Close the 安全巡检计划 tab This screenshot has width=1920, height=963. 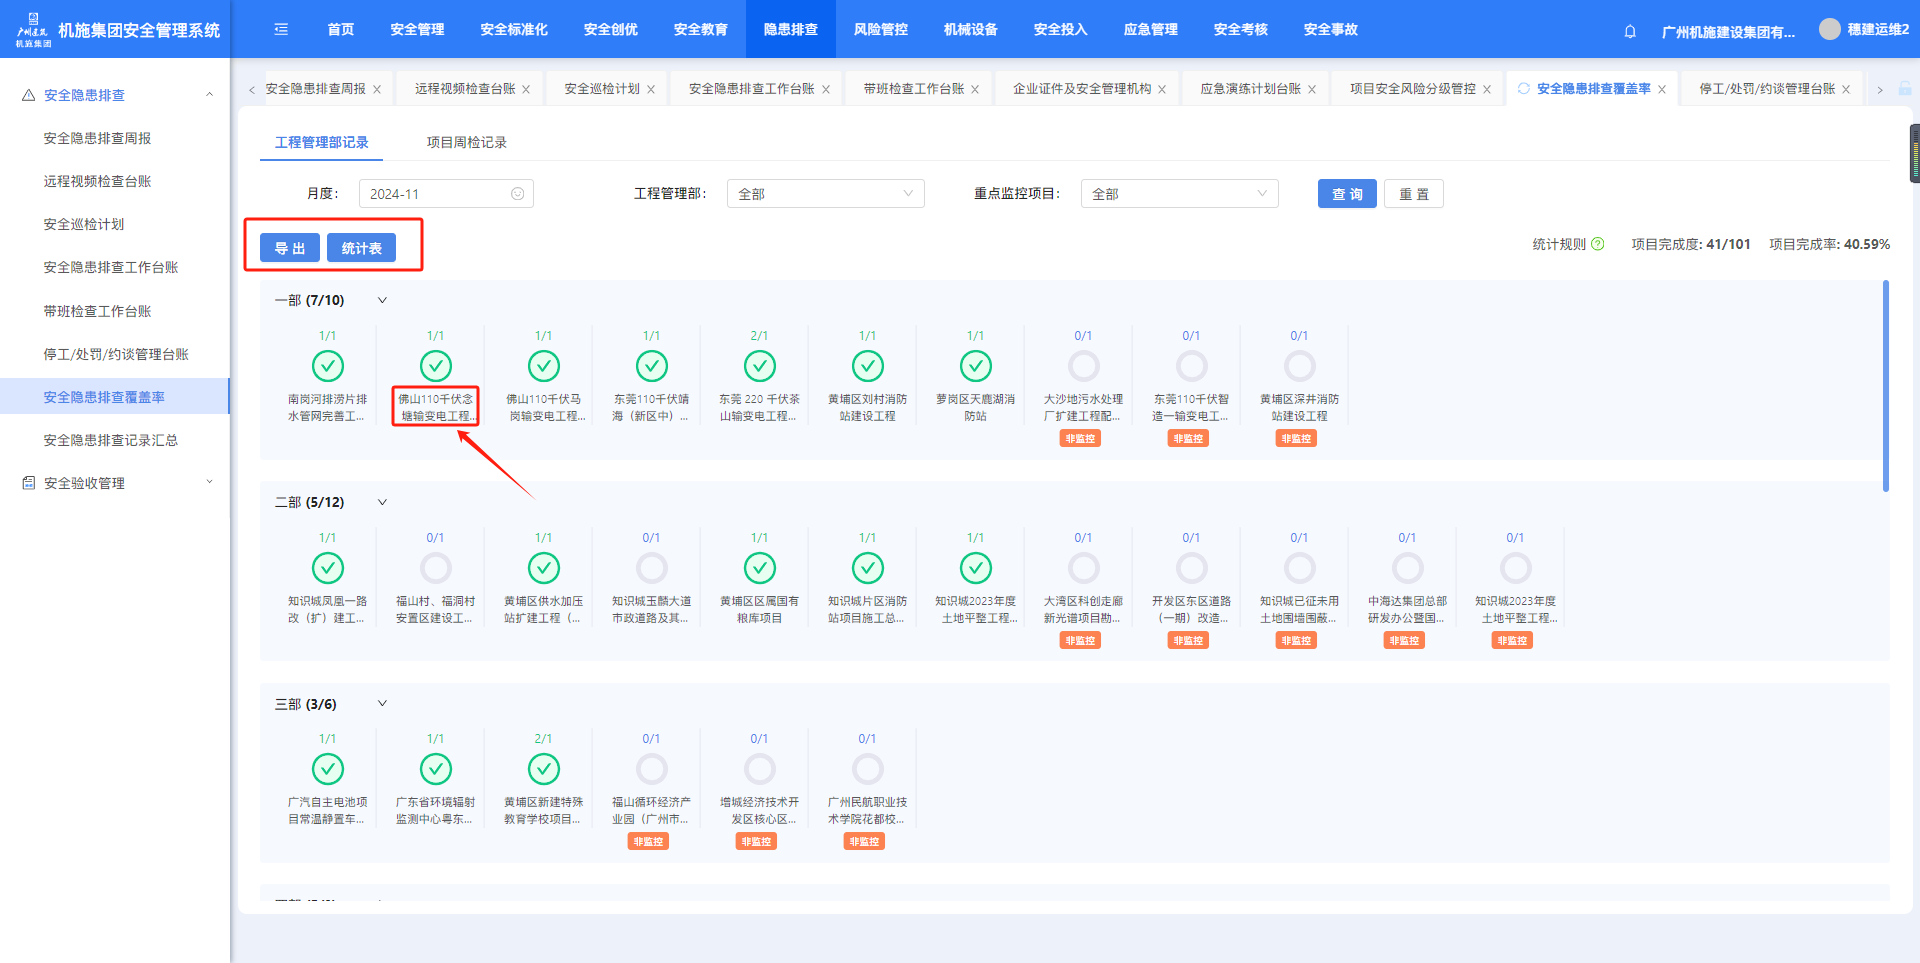pyautogui.click(x=651, y=90)
